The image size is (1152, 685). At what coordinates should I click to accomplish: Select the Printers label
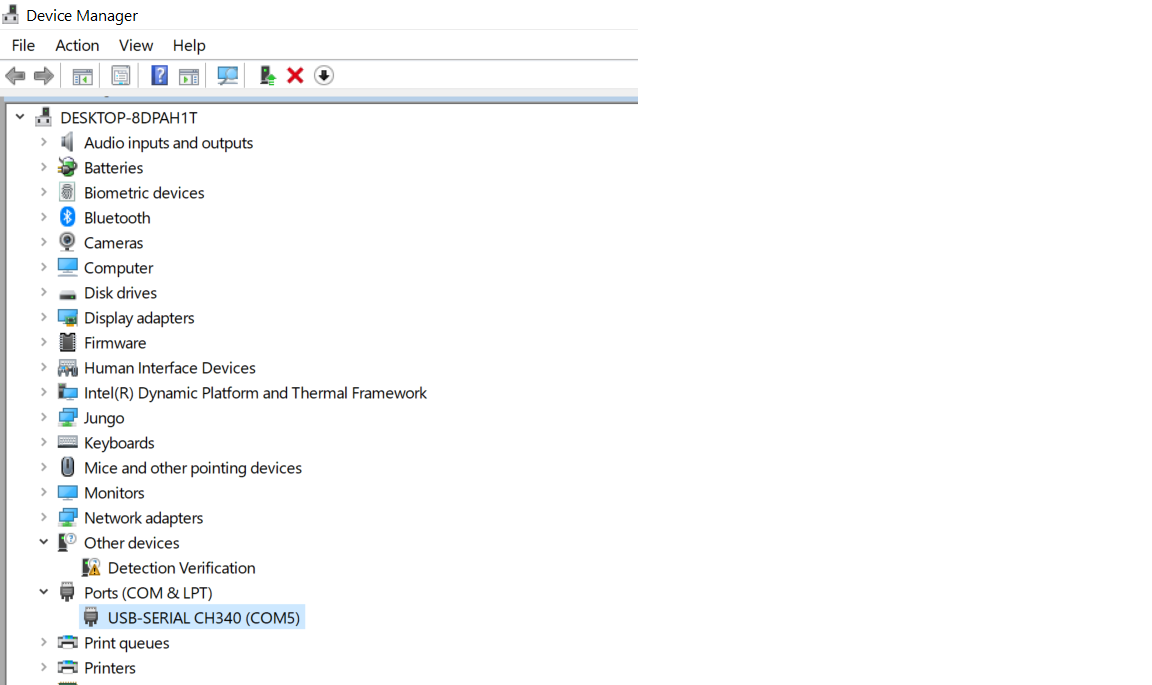(x=109, y=667)
